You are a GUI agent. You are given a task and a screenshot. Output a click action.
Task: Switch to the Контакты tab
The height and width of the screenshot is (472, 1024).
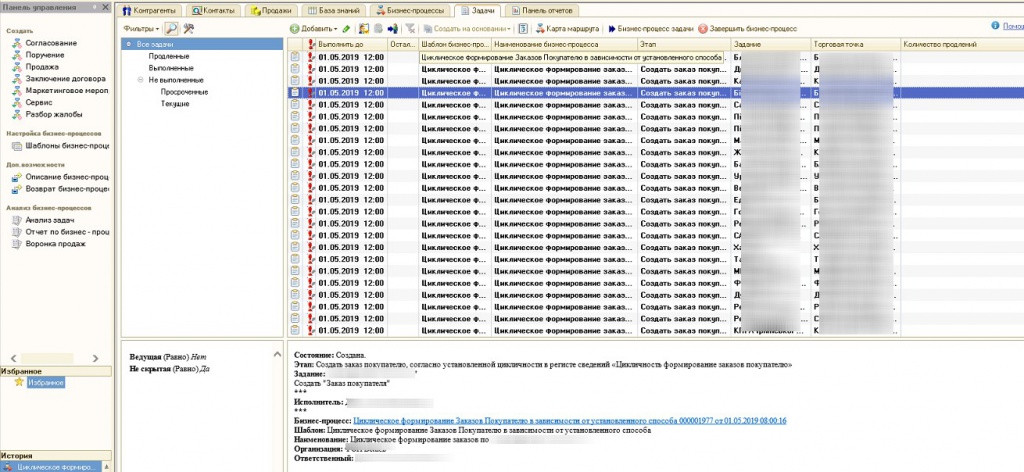pos(214,10)
